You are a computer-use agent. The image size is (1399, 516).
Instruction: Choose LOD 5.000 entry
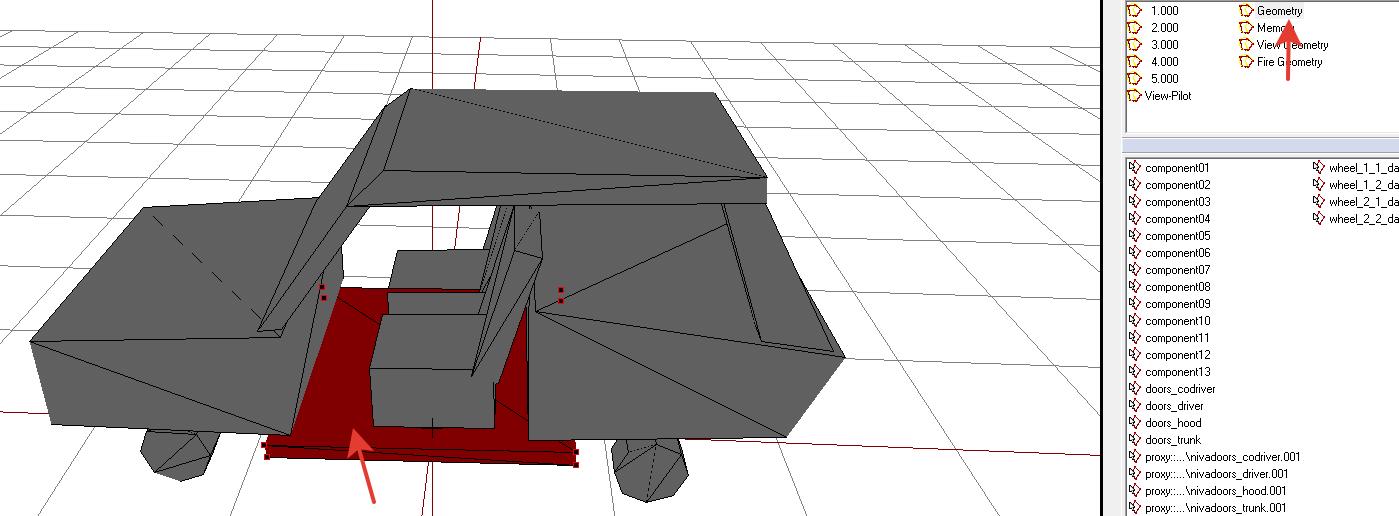(x=1164, y=79)
